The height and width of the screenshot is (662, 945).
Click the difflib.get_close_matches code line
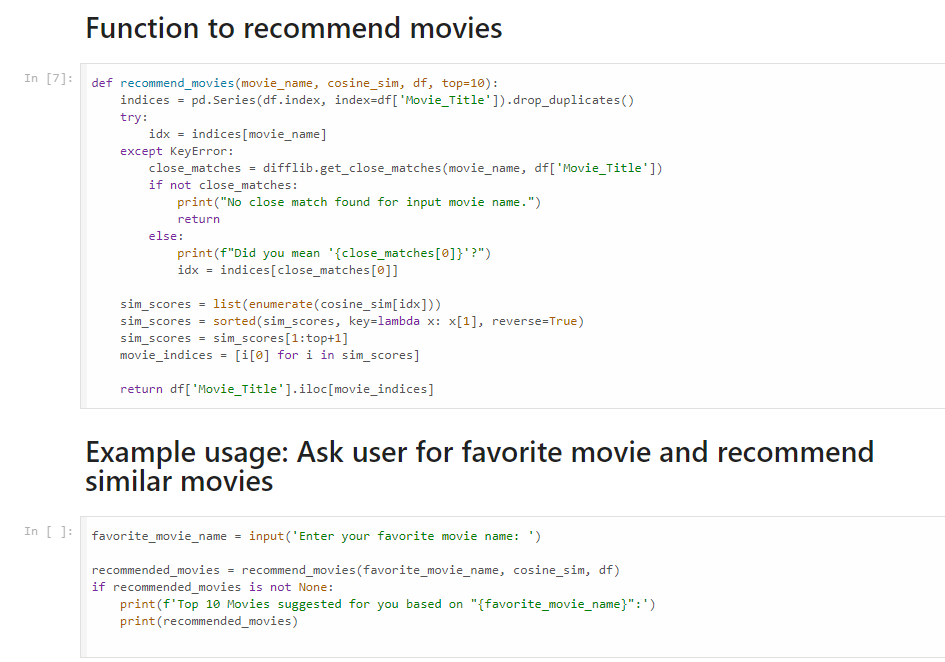405,168
